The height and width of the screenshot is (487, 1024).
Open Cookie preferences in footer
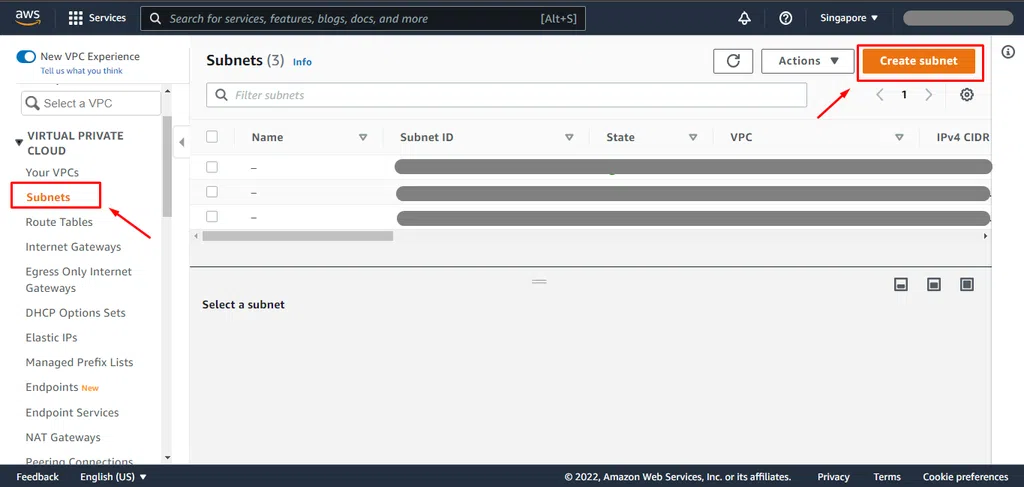point(965,477)
